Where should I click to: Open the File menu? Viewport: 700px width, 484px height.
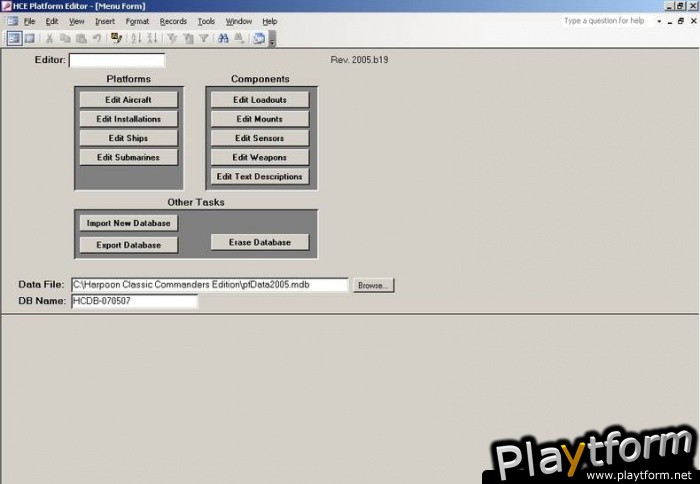(x=29, y=21)
